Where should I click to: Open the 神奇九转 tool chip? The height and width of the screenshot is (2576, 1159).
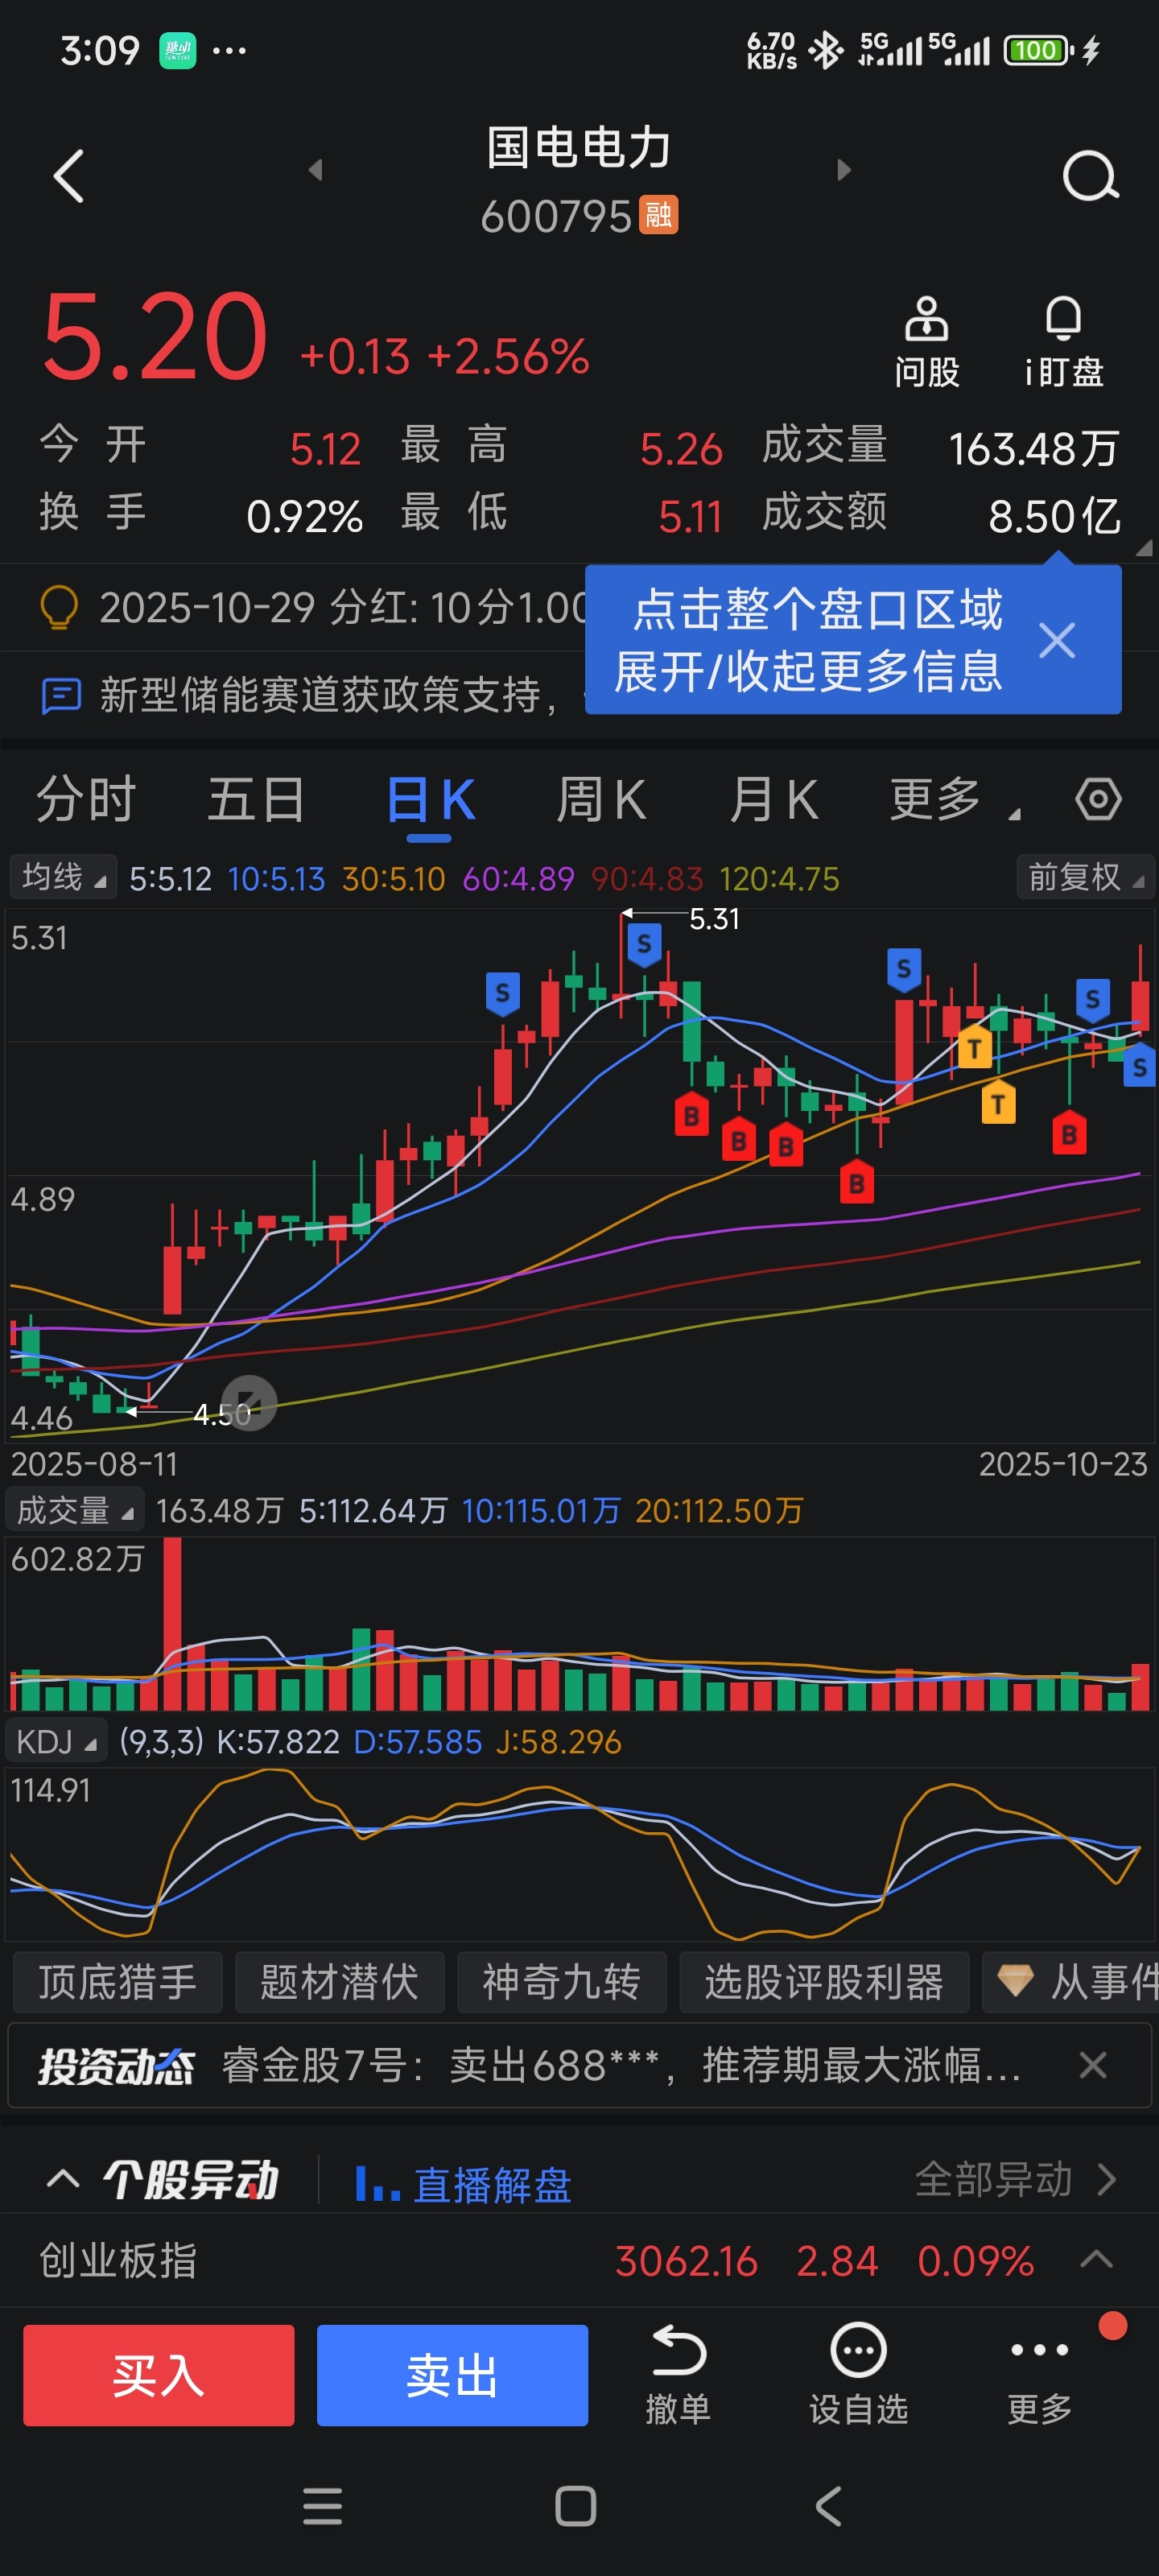pyautogui.click(x=562, y=1981)
